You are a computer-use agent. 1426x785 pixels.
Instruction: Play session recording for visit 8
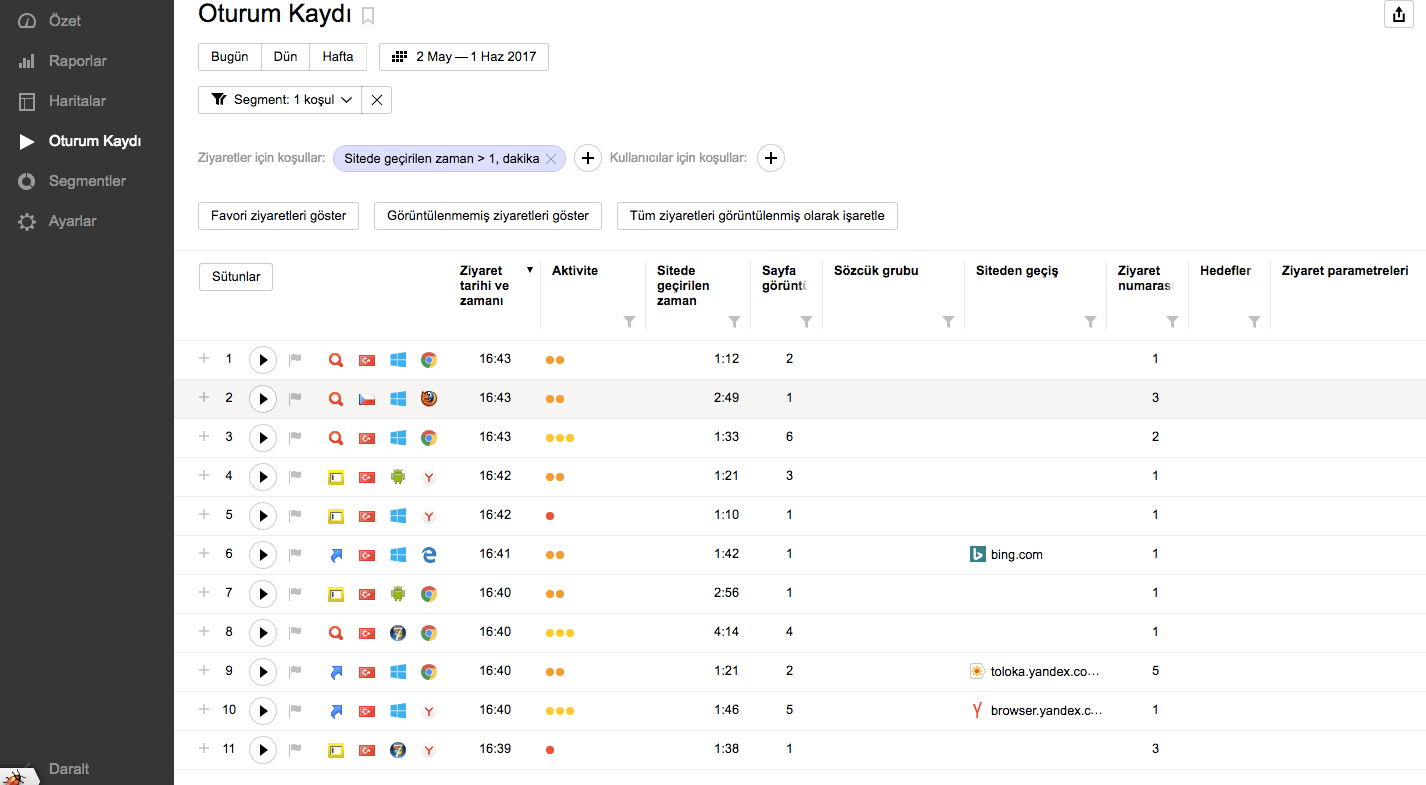[x=262, y=633]
